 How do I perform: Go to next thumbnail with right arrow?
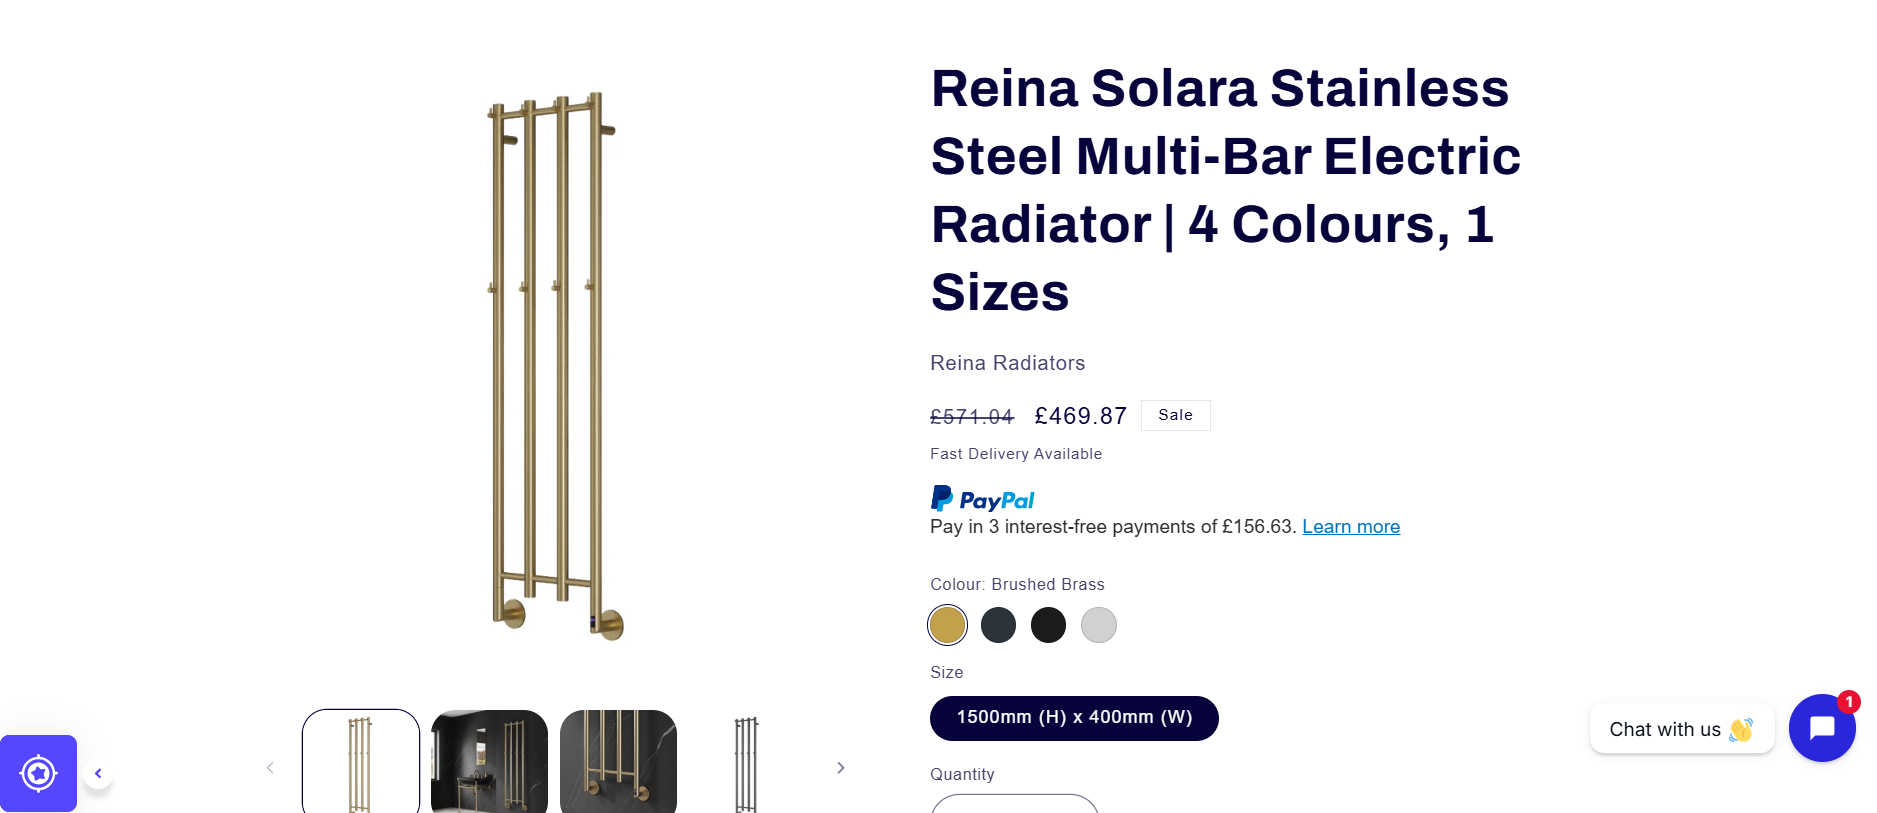[840, 768]
